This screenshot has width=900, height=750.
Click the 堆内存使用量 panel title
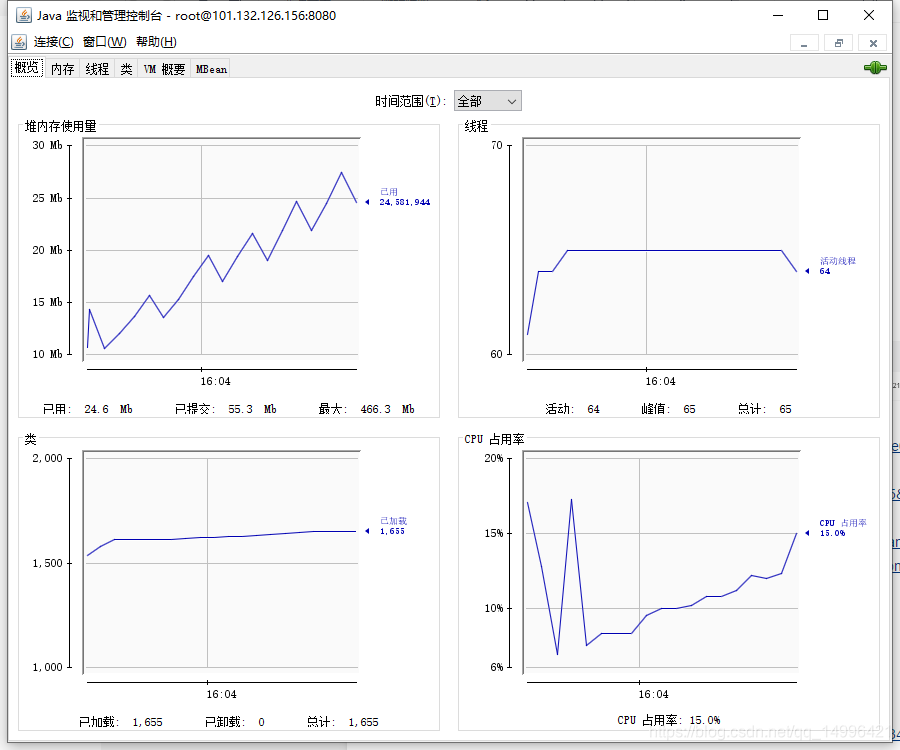60,126
